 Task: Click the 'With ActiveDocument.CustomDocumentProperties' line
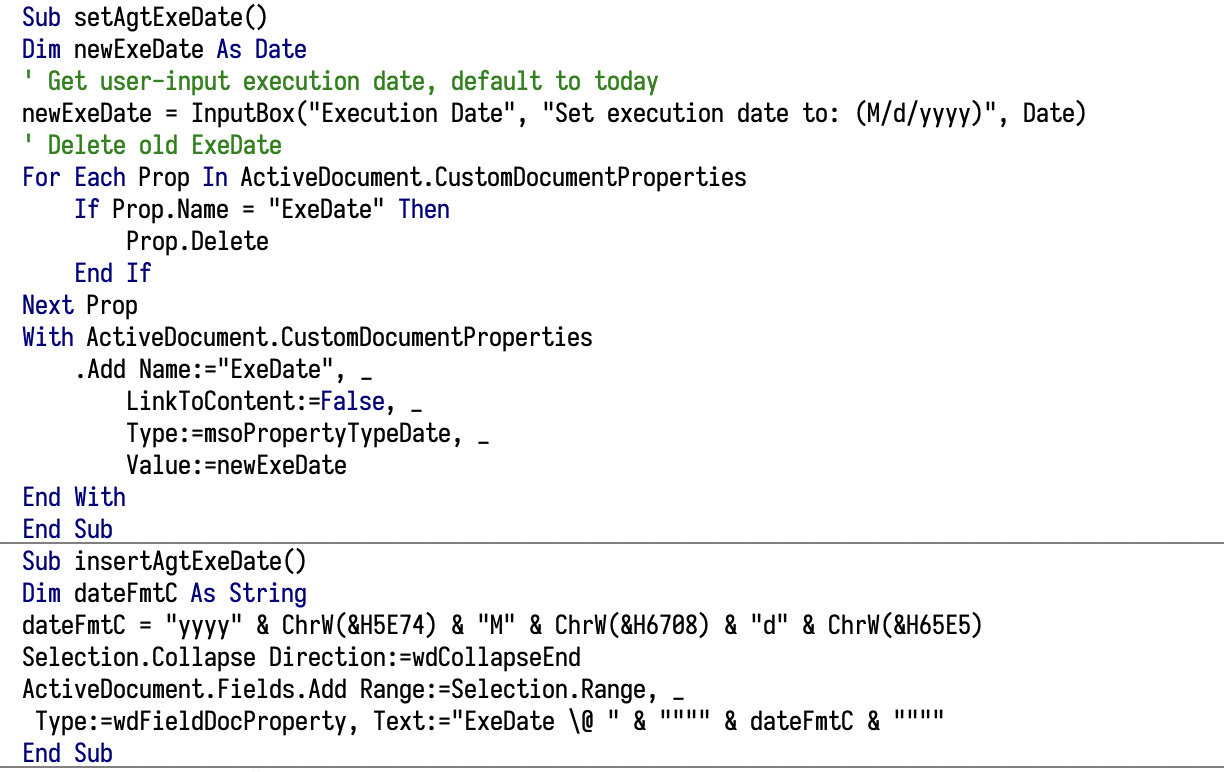pos(307,337)
